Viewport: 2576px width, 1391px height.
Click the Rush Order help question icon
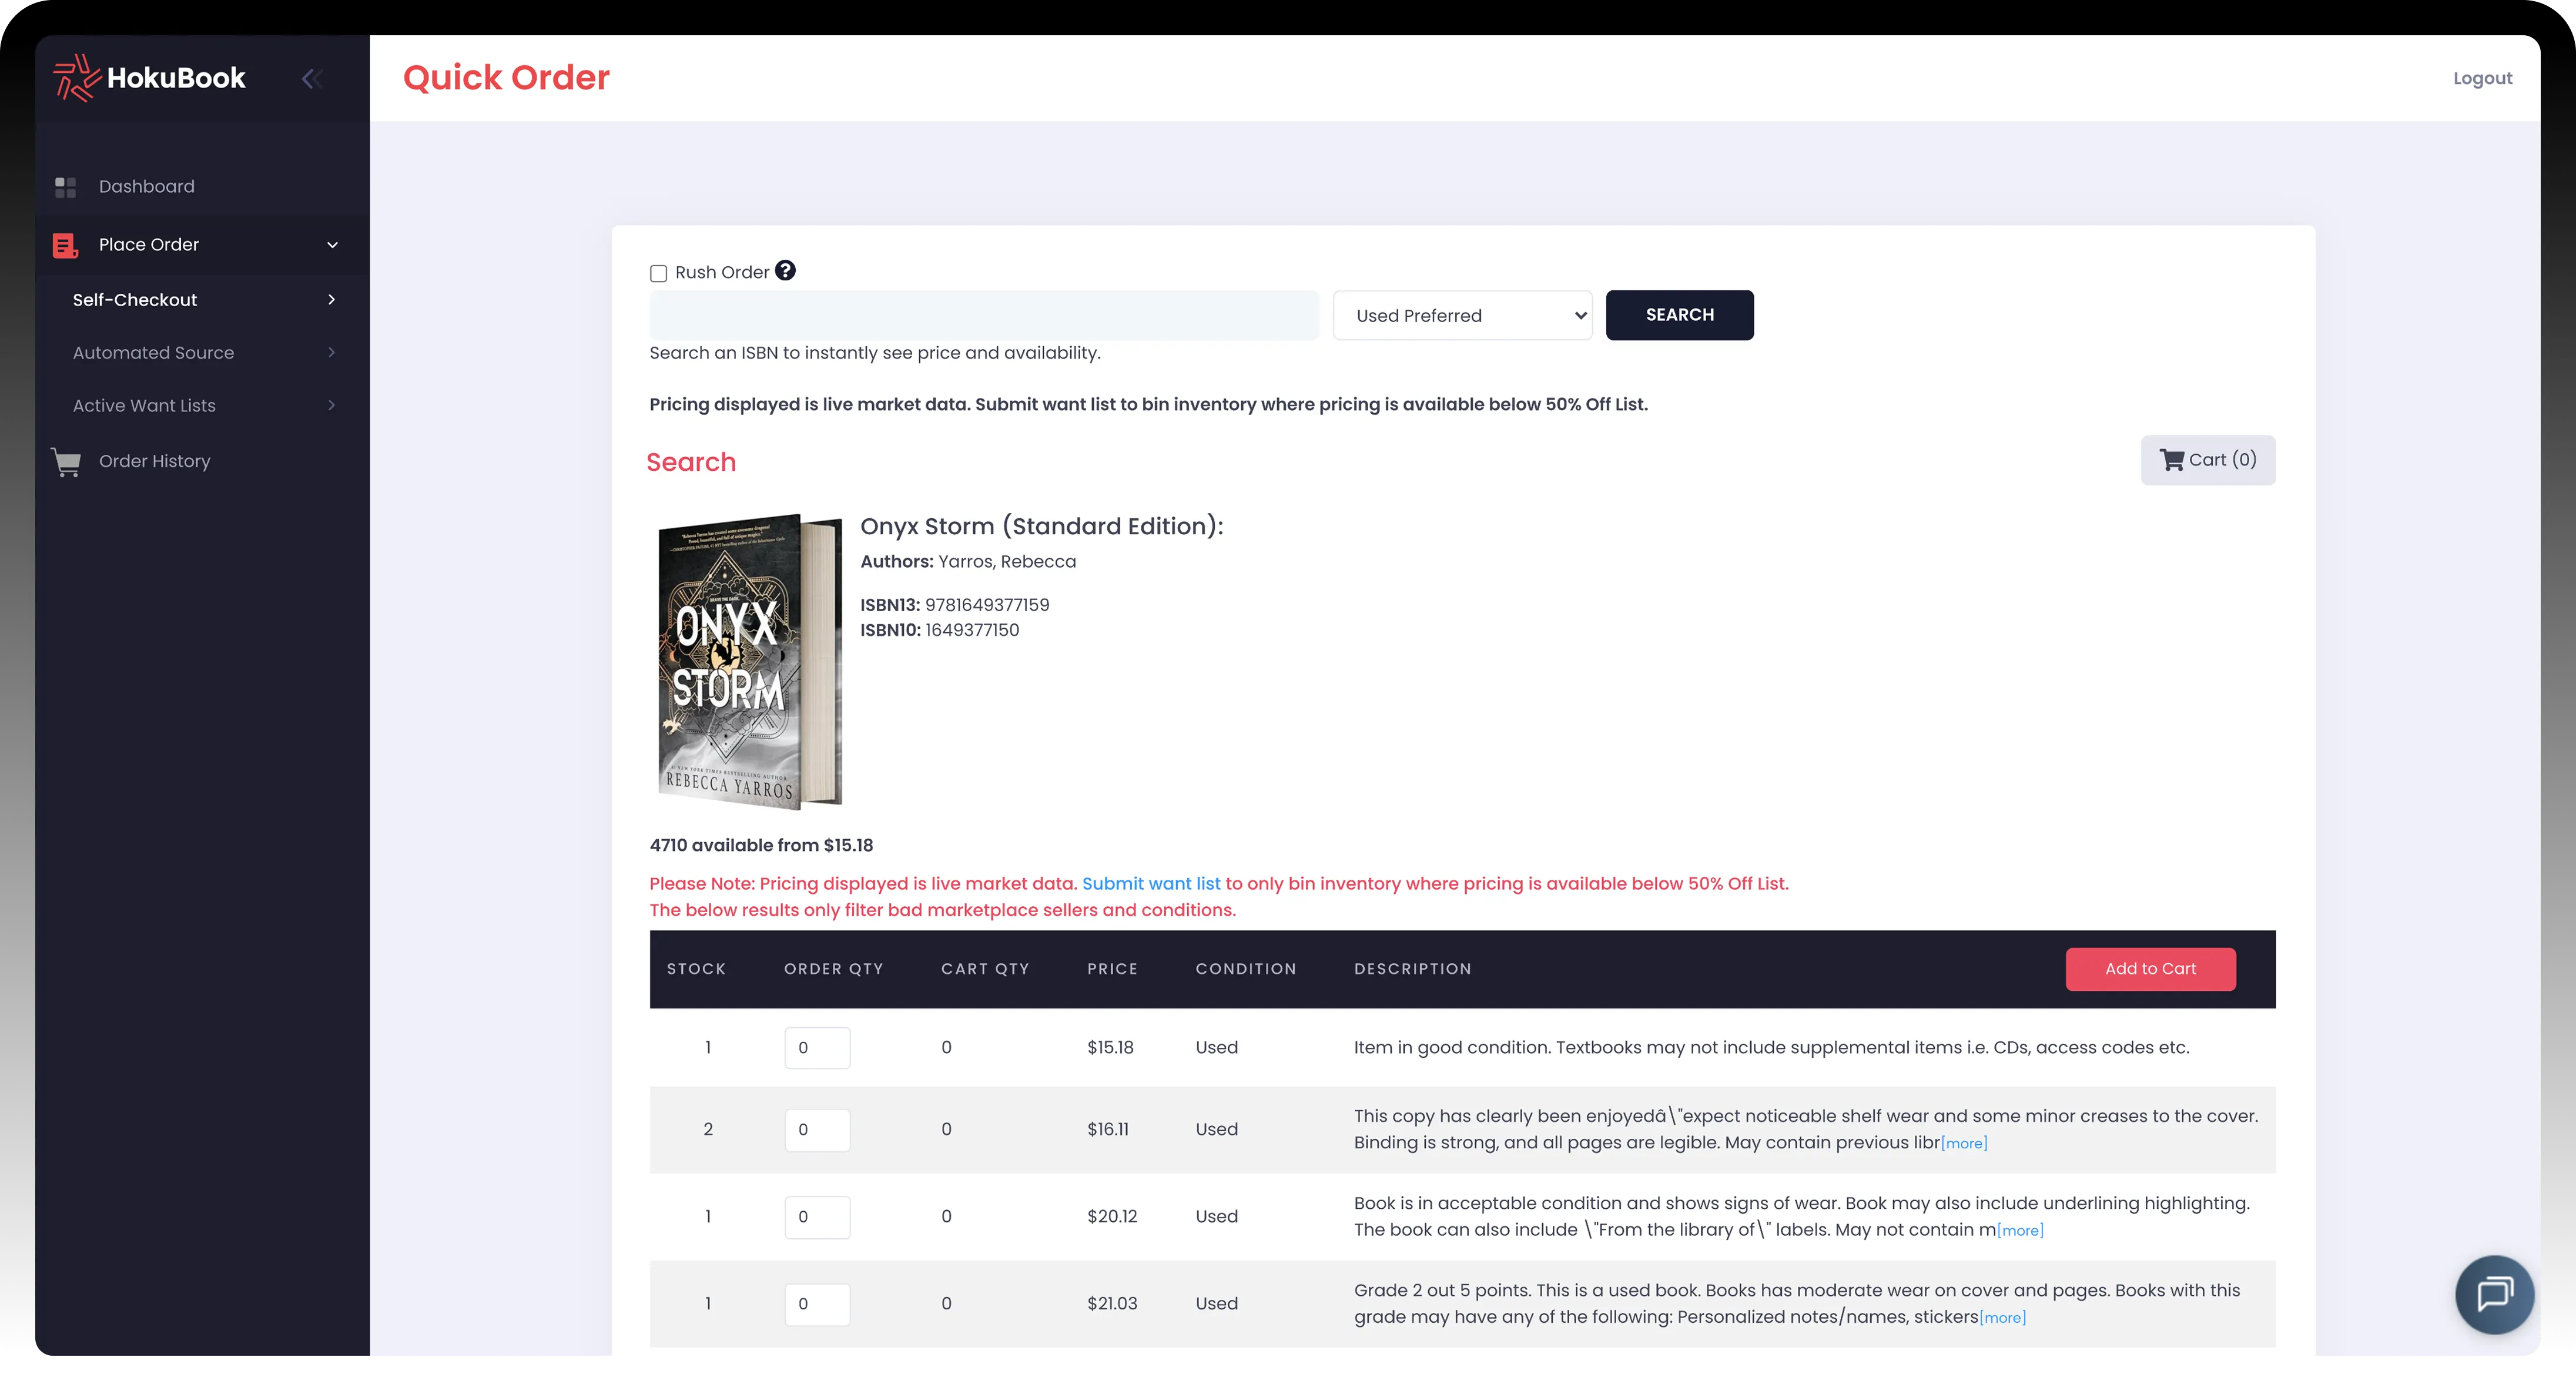[x=786, y=271]
